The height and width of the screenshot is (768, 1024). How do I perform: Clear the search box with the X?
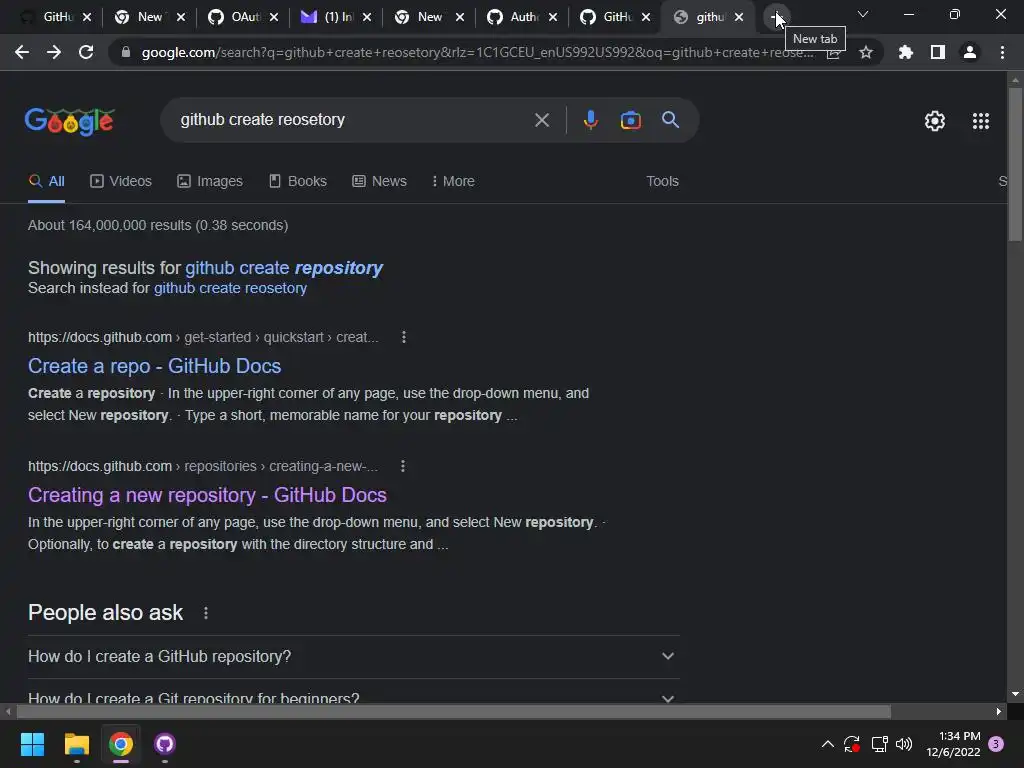pyautogui.click(x=541, y=120)
